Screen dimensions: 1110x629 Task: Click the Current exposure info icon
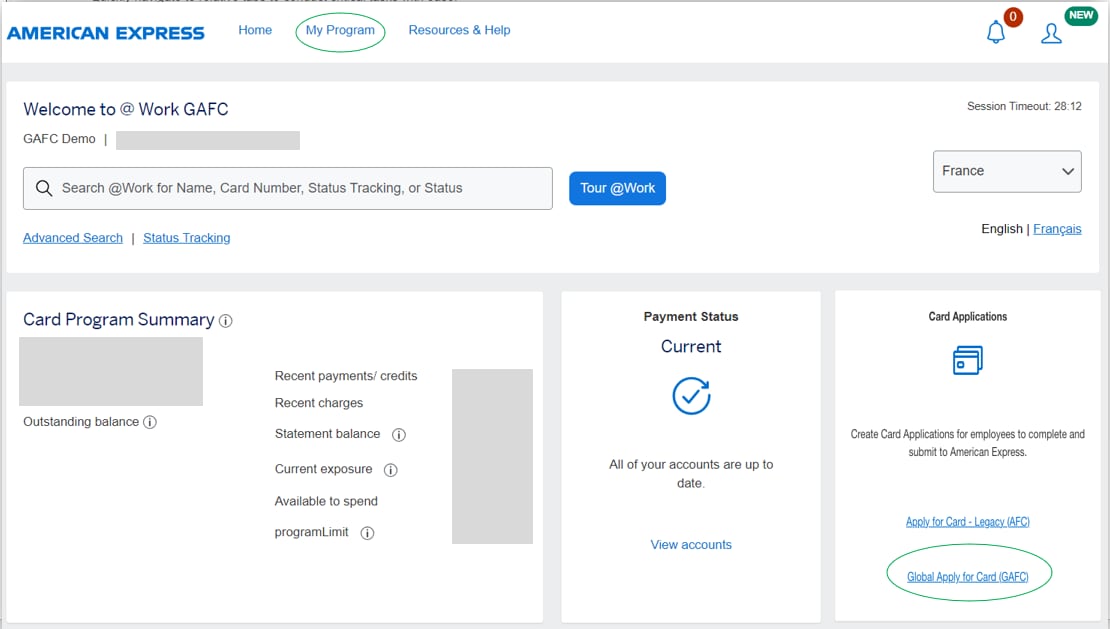coord(391,470)
